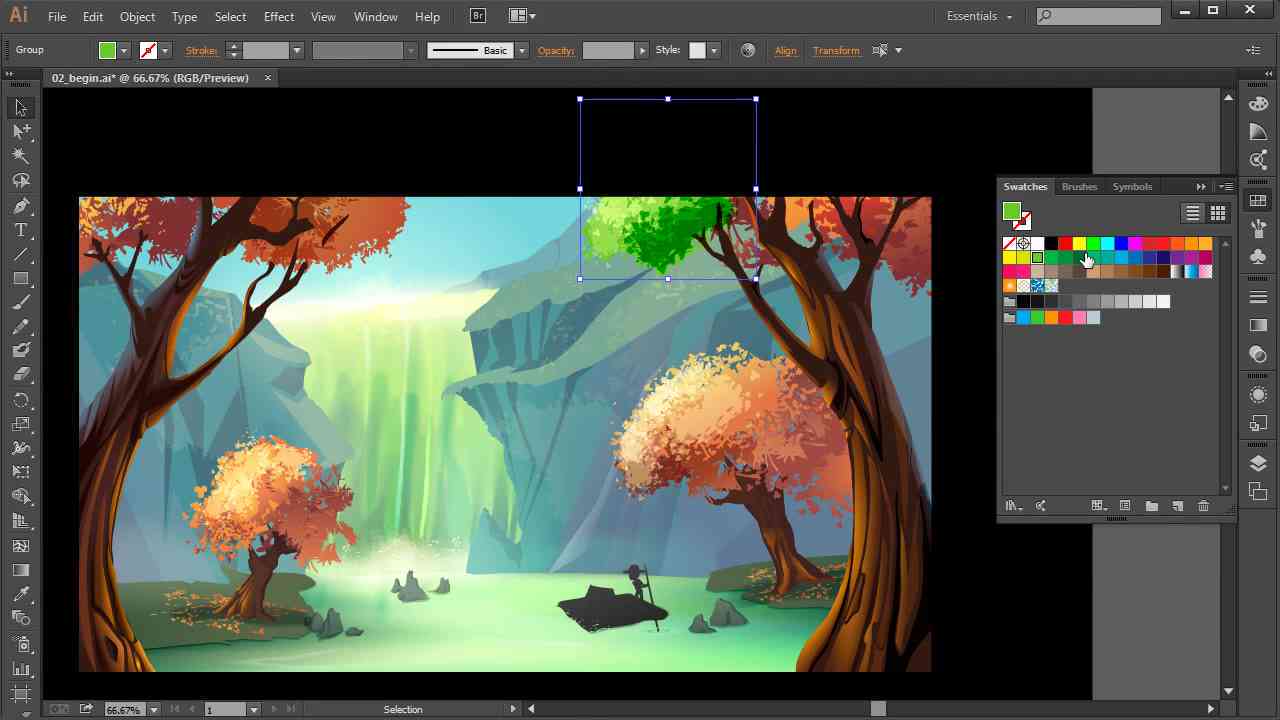Open the zoom level dropdown in status bar

click(154, 709)
